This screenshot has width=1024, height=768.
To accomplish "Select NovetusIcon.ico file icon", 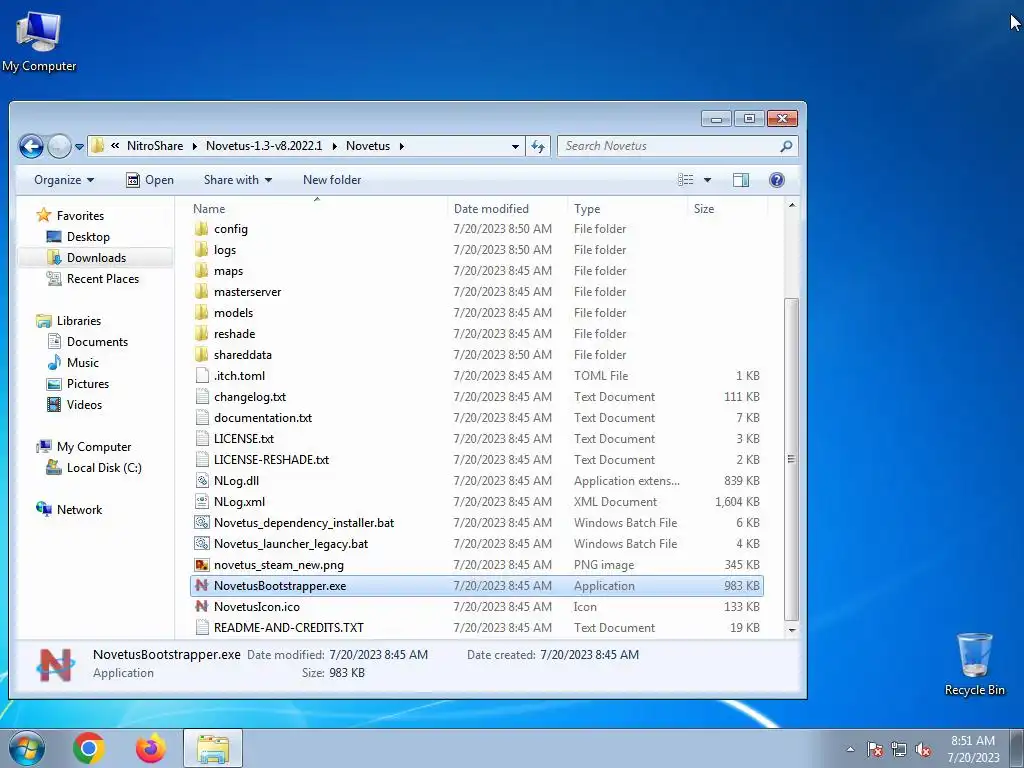I will (202, 606).
